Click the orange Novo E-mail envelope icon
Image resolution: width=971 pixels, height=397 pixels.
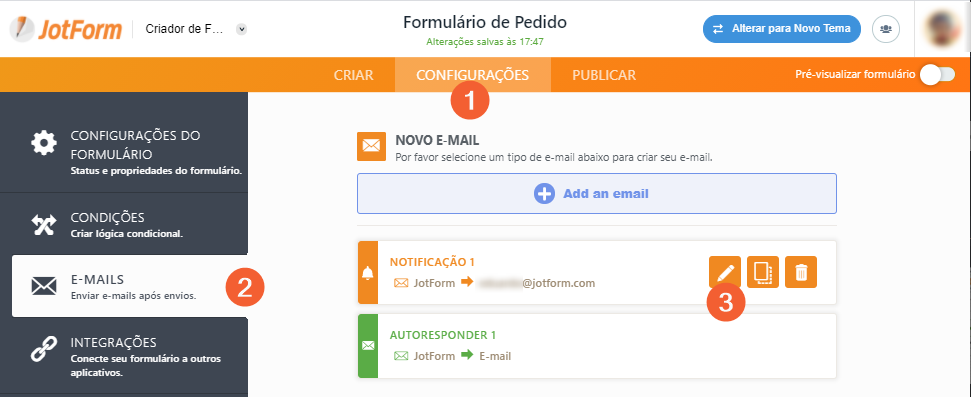tap(371, 146)
